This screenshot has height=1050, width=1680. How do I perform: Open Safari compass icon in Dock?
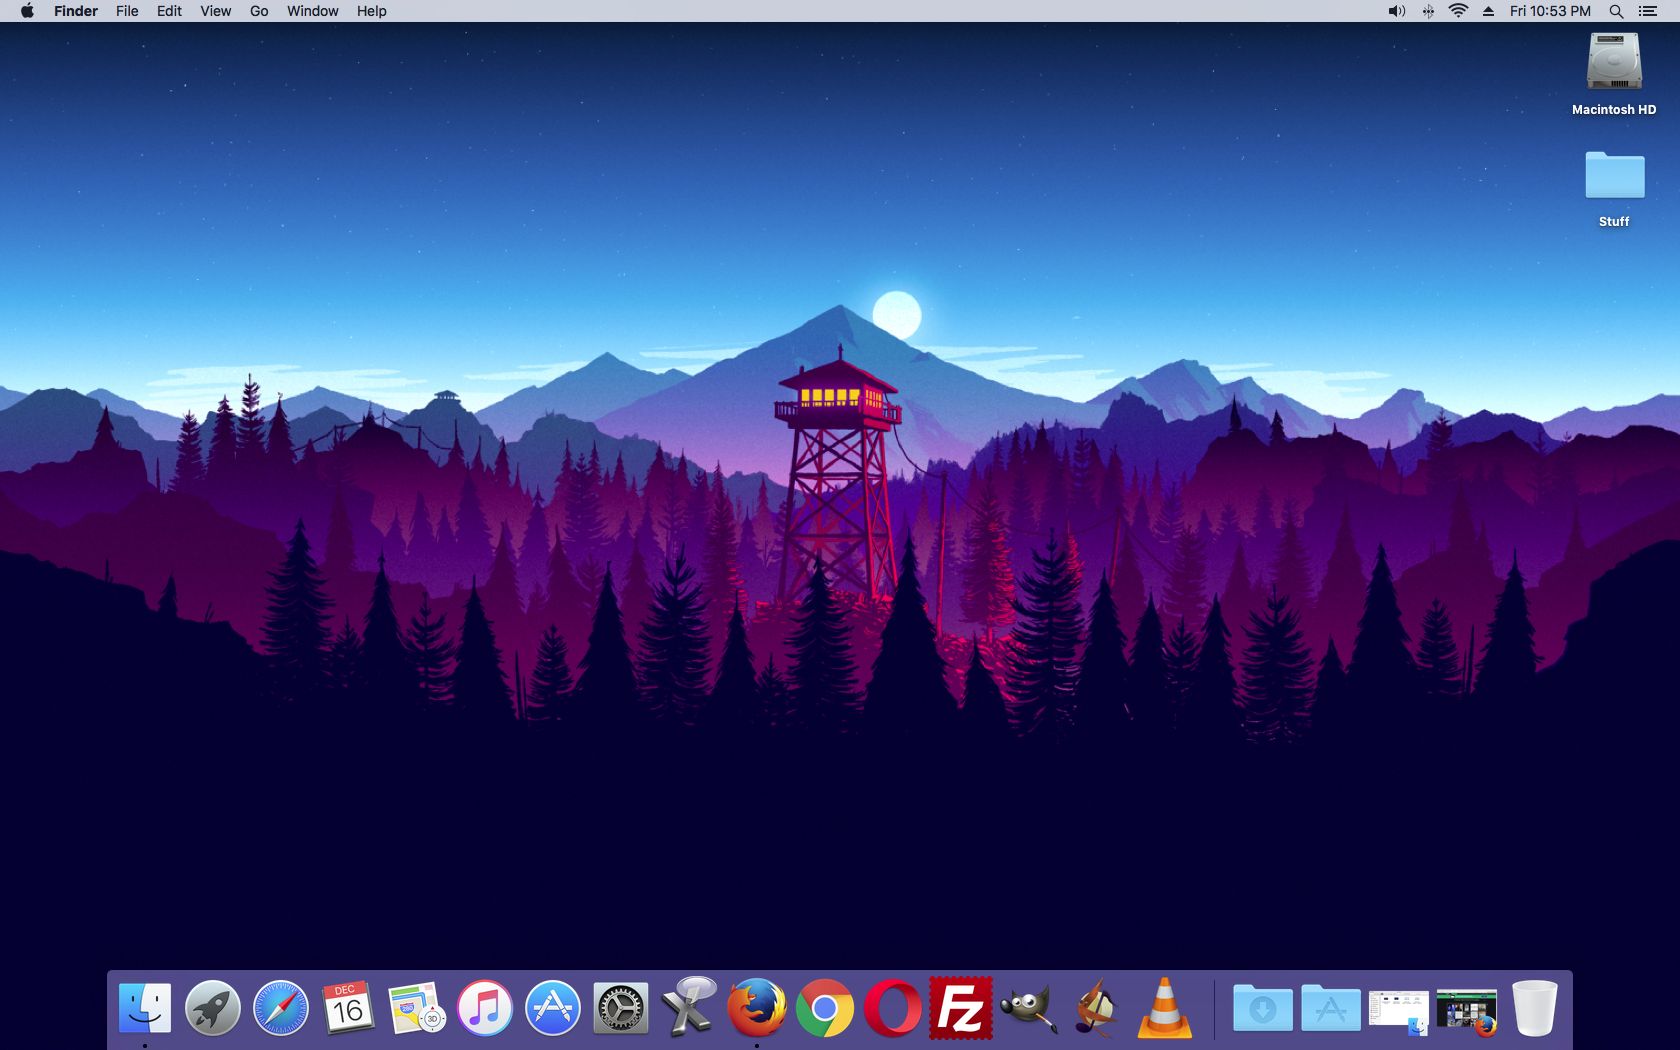[281, 1007]
